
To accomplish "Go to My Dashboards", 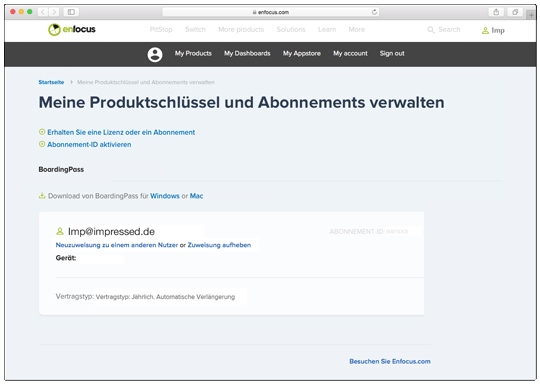I will pos(247,53).
